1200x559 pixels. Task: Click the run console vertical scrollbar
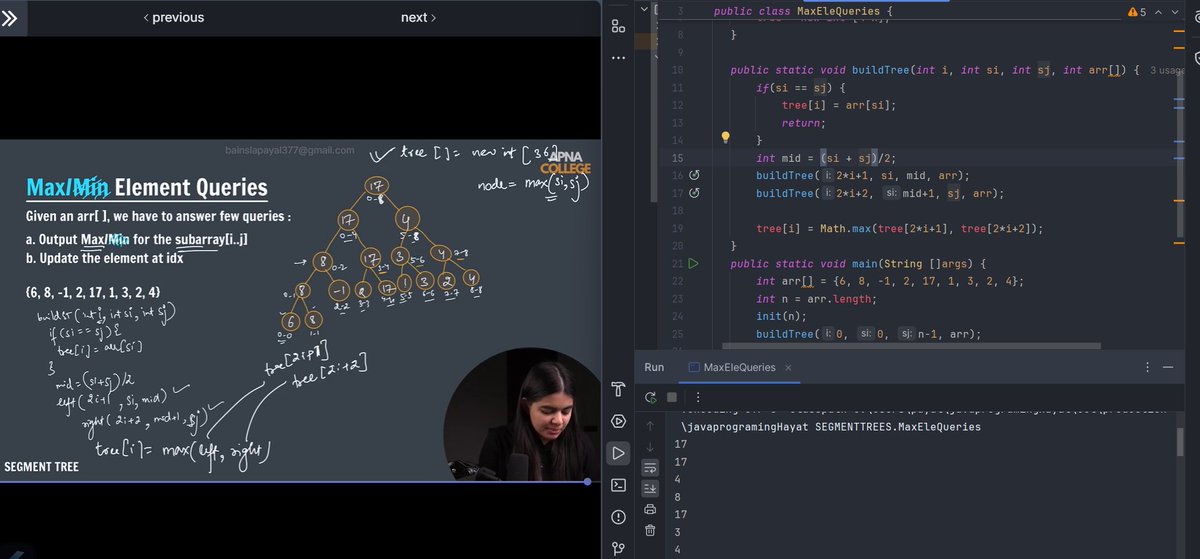(1181, 440)
